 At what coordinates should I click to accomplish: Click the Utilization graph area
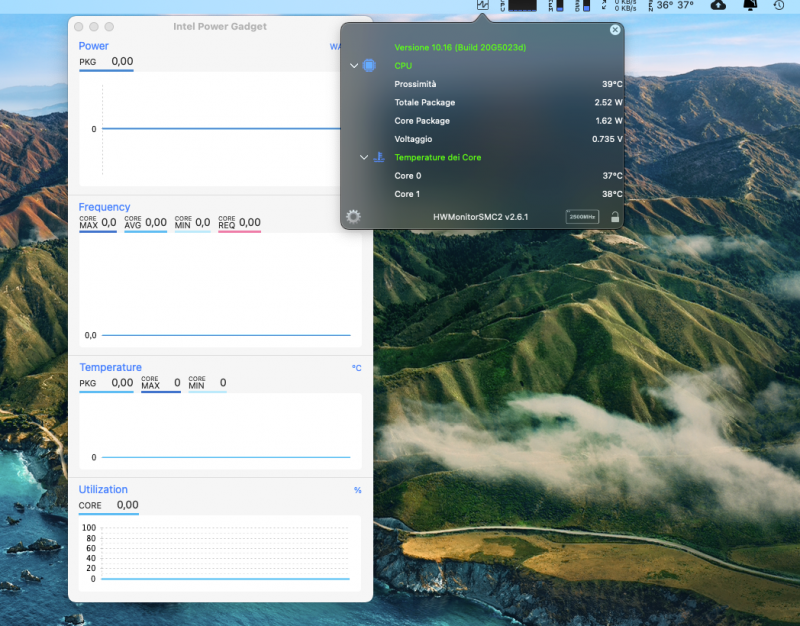[226, 553]
